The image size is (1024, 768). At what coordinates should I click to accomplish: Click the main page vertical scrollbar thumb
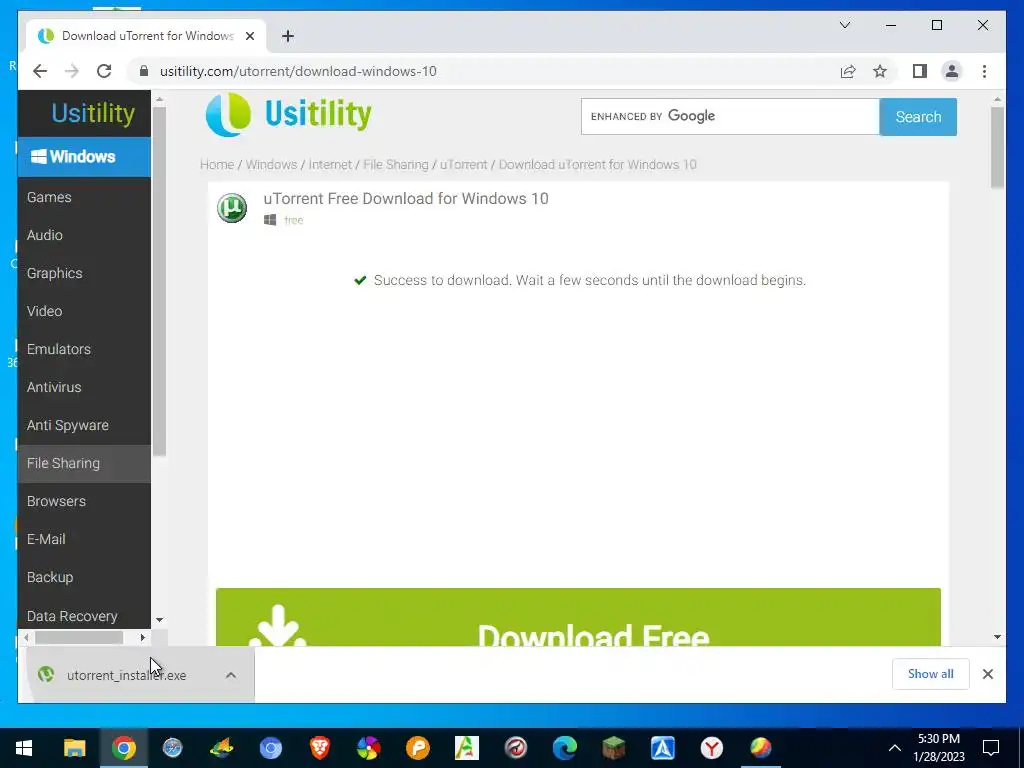tap(997, 148)
